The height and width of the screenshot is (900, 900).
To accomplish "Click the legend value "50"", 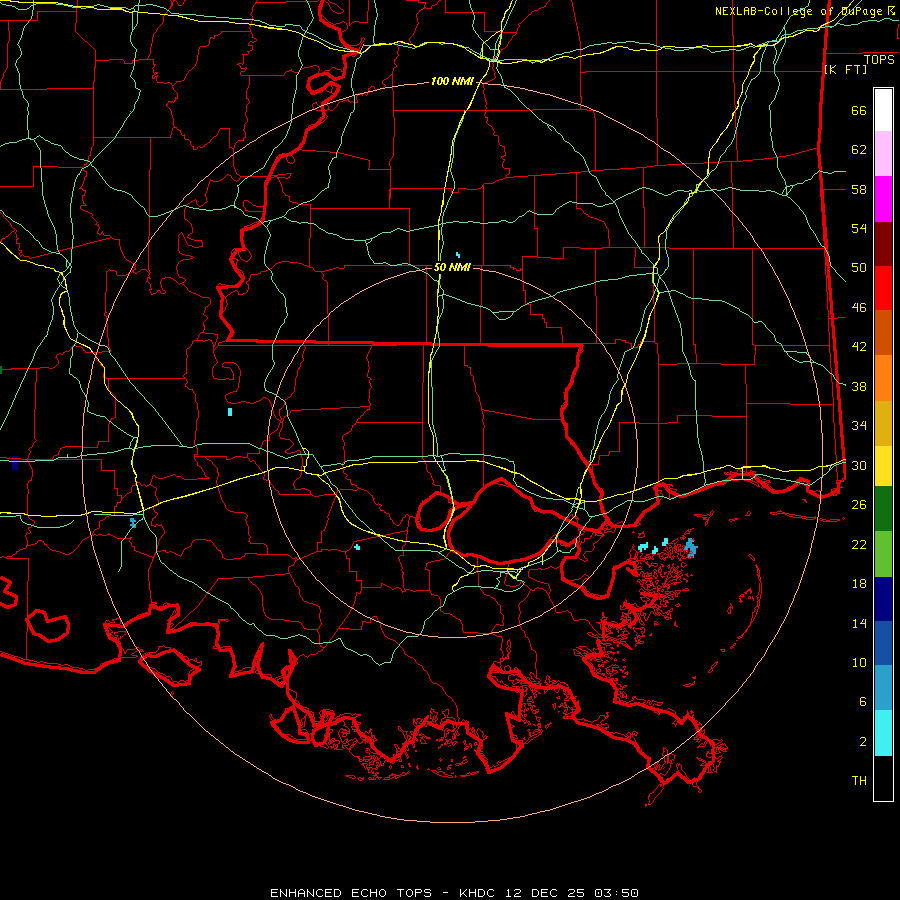I will pos(859,267).
